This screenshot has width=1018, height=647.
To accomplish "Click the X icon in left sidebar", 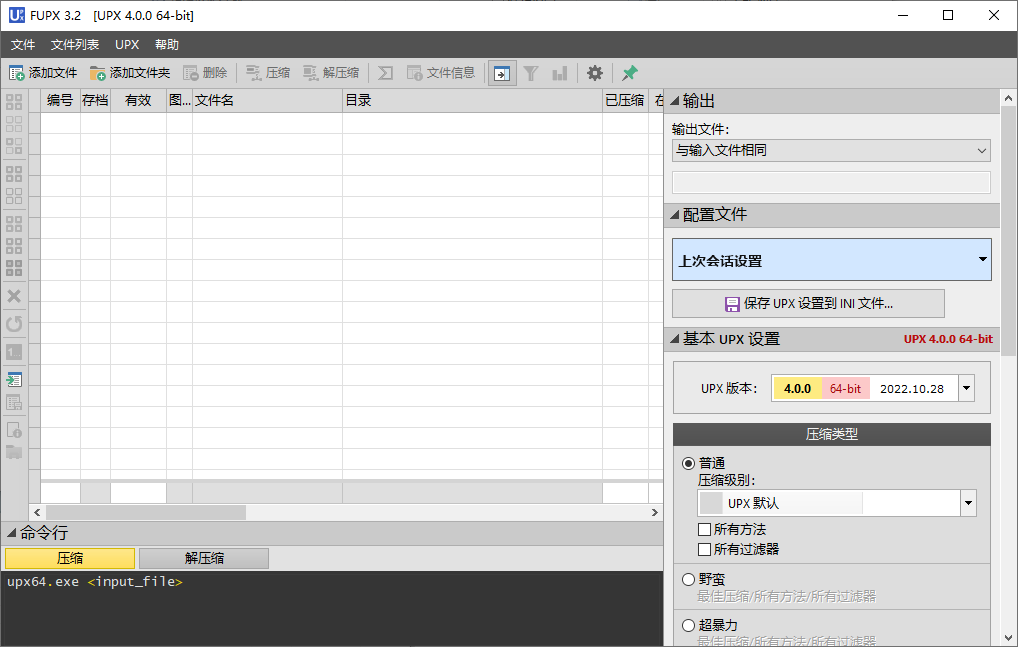I will pyautogui.click(x=14, y=297).
